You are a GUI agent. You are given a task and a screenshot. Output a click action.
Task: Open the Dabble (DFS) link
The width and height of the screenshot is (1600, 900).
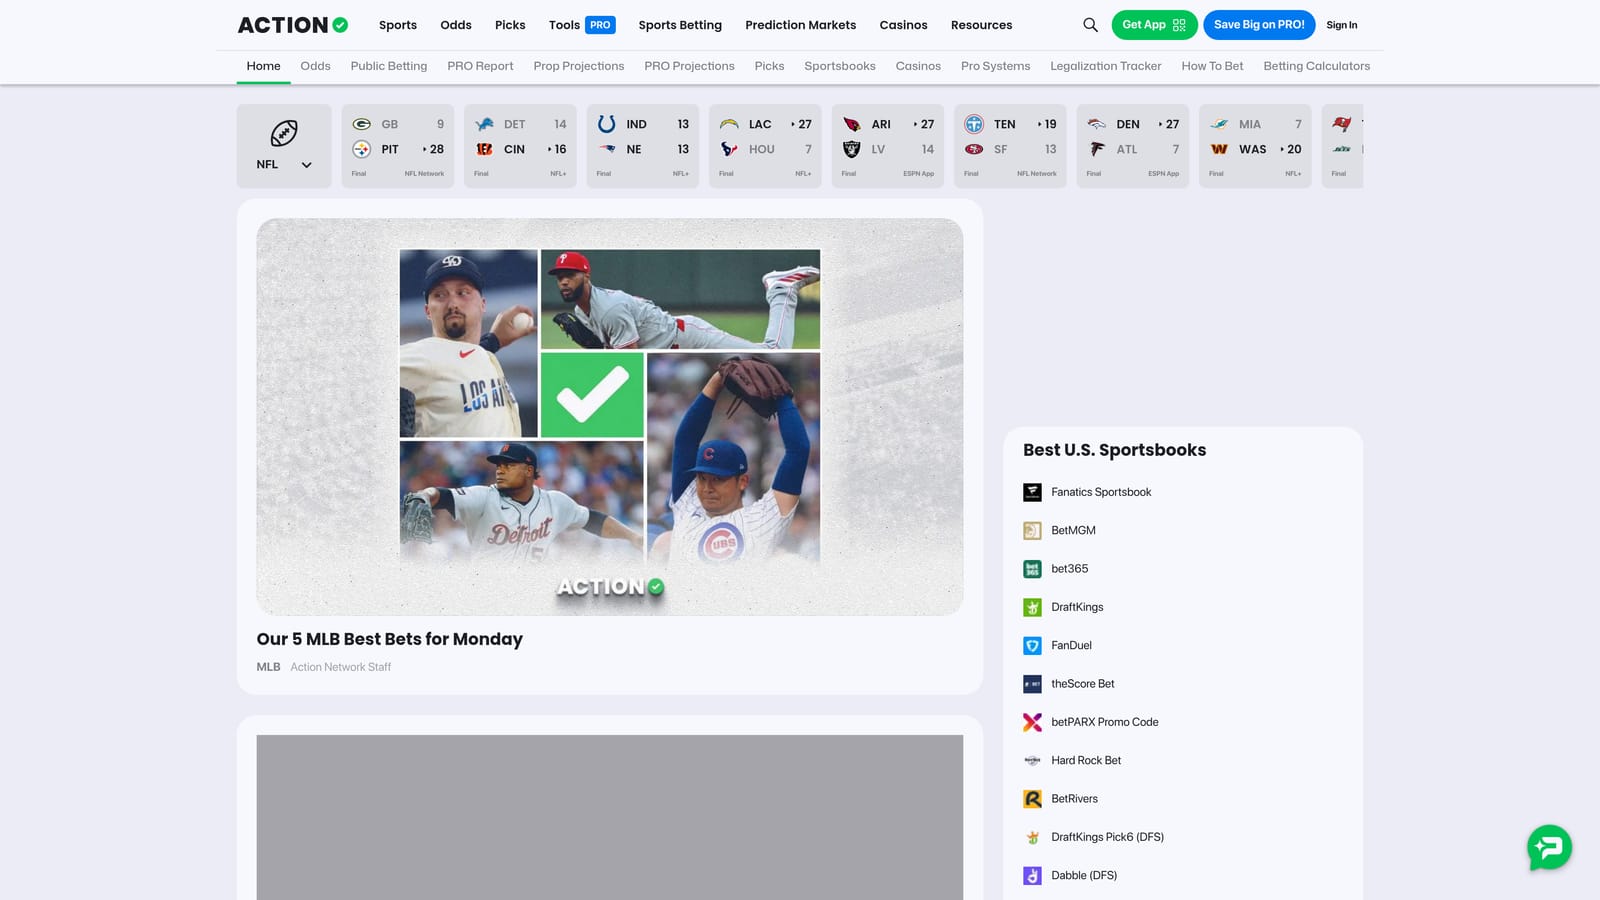pyautogui.click(x=1084, y=875)
